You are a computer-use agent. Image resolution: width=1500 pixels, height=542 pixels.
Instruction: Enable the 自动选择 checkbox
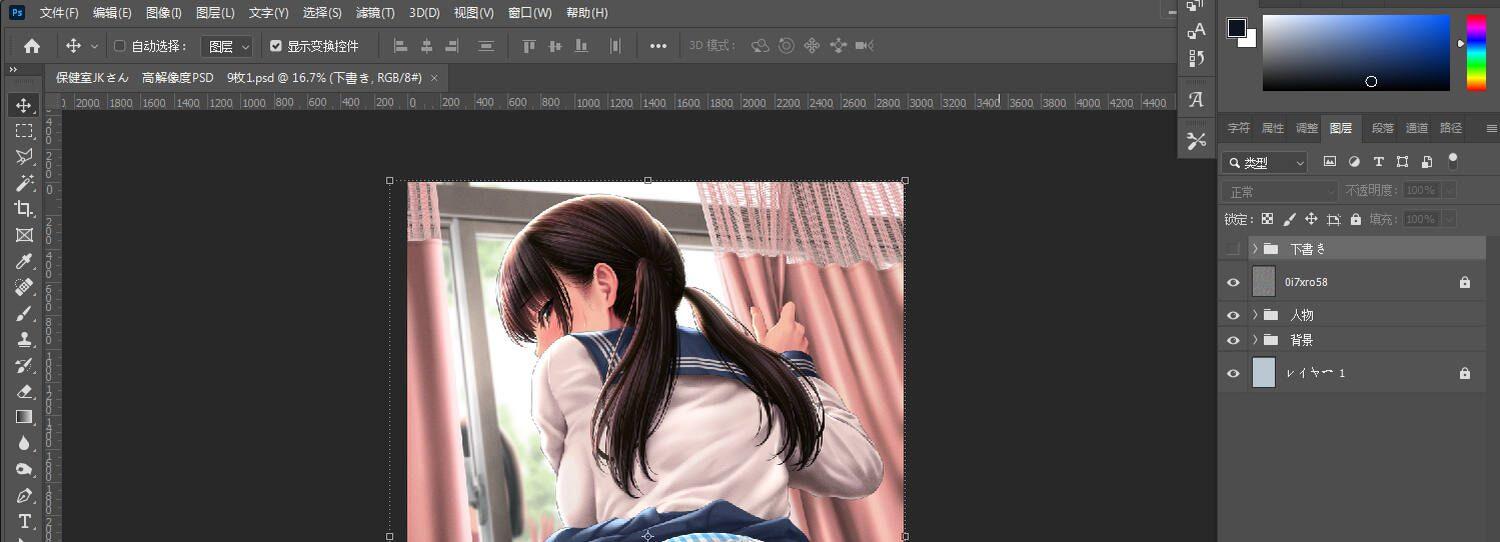120,46
